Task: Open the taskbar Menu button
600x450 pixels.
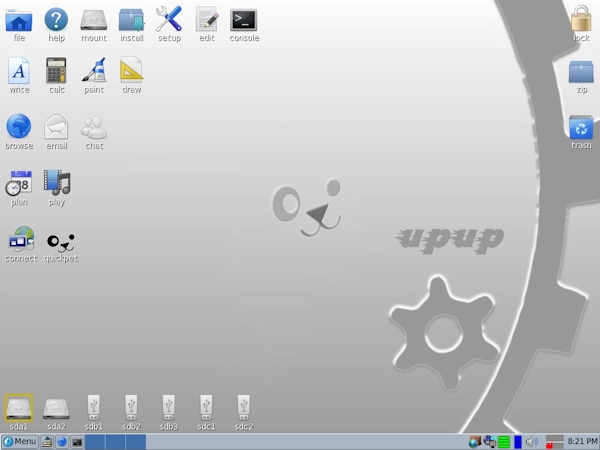Action: coord(20,442)
